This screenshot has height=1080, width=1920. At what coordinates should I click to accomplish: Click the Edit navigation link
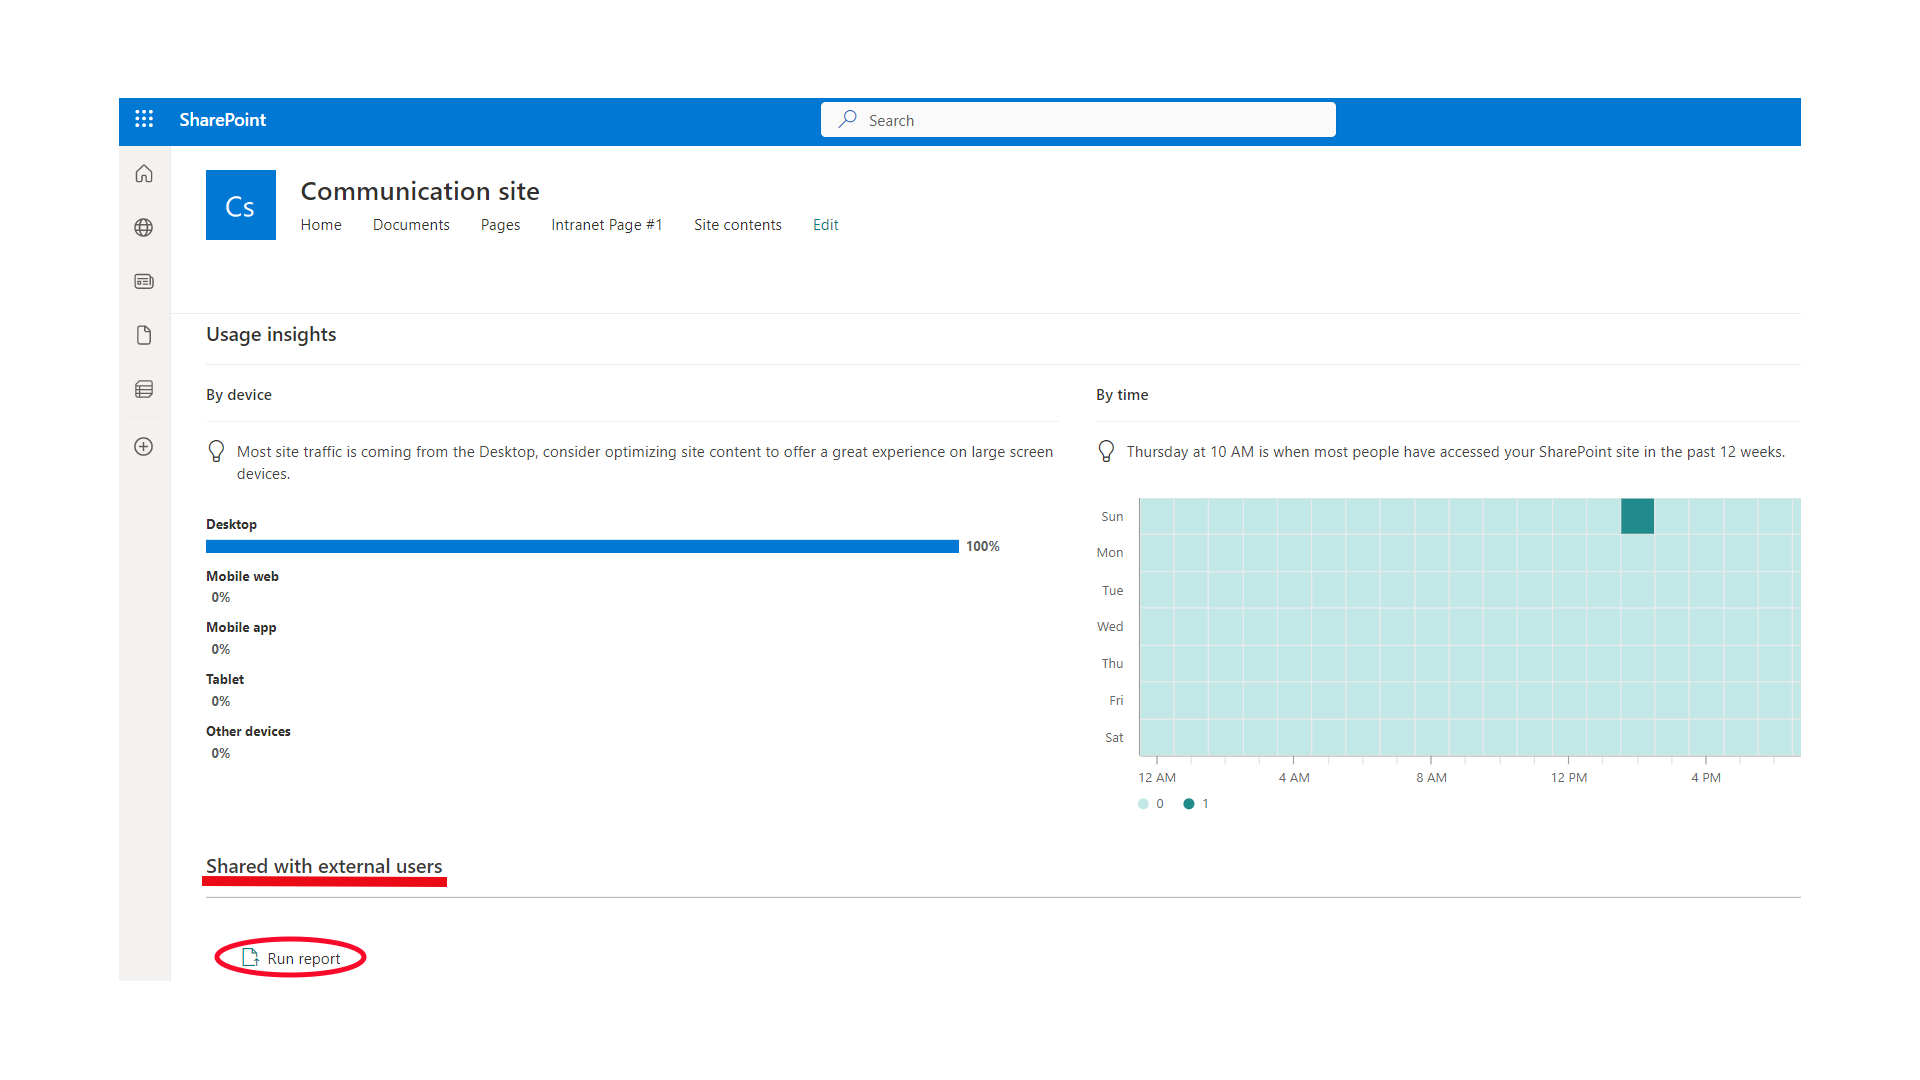coord(825,225)
